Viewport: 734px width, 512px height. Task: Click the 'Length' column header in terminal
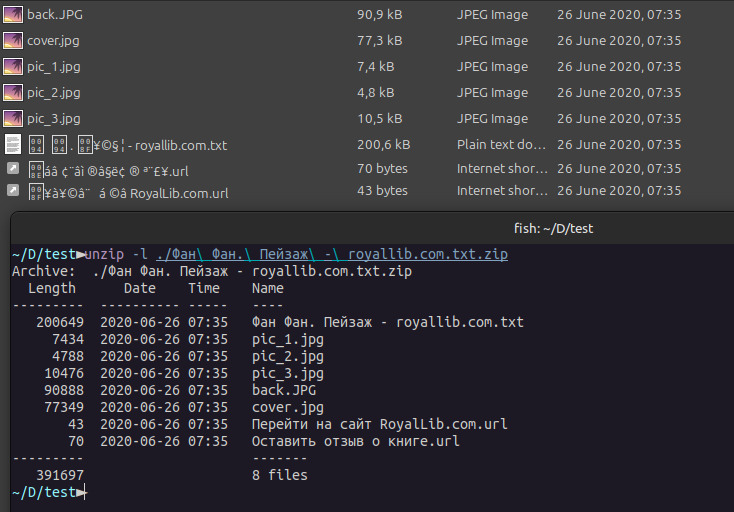click(51, 288)
